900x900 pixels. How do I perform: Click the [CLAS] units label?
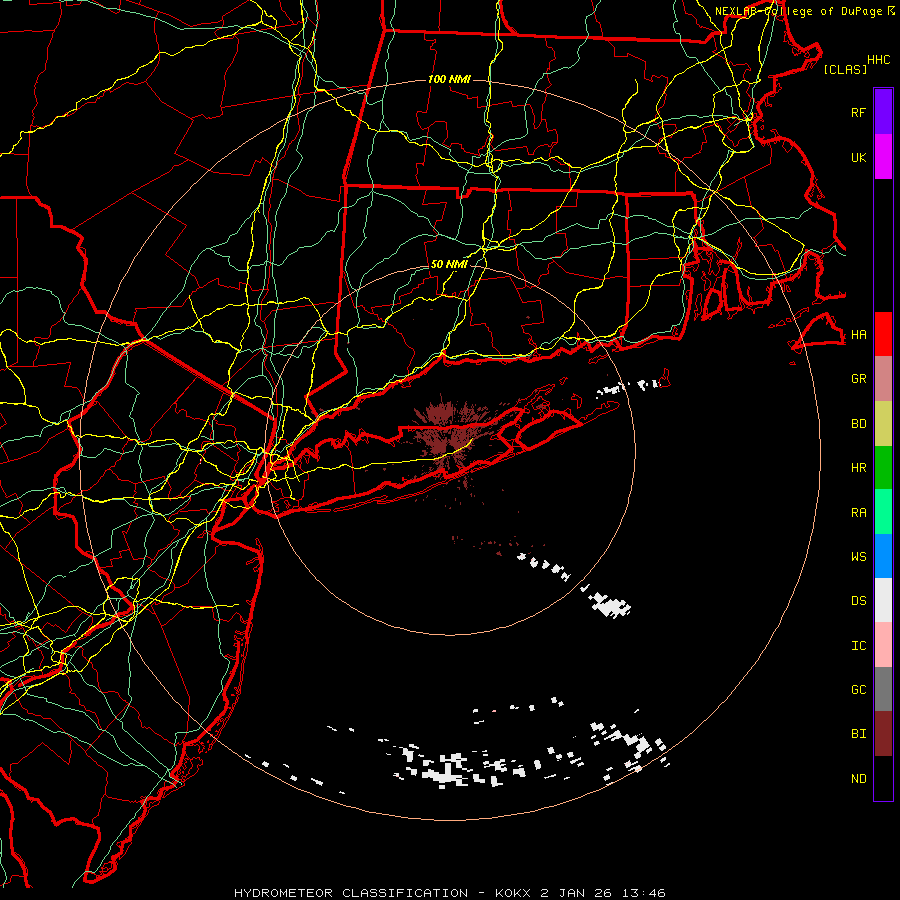tap(844, 69)
